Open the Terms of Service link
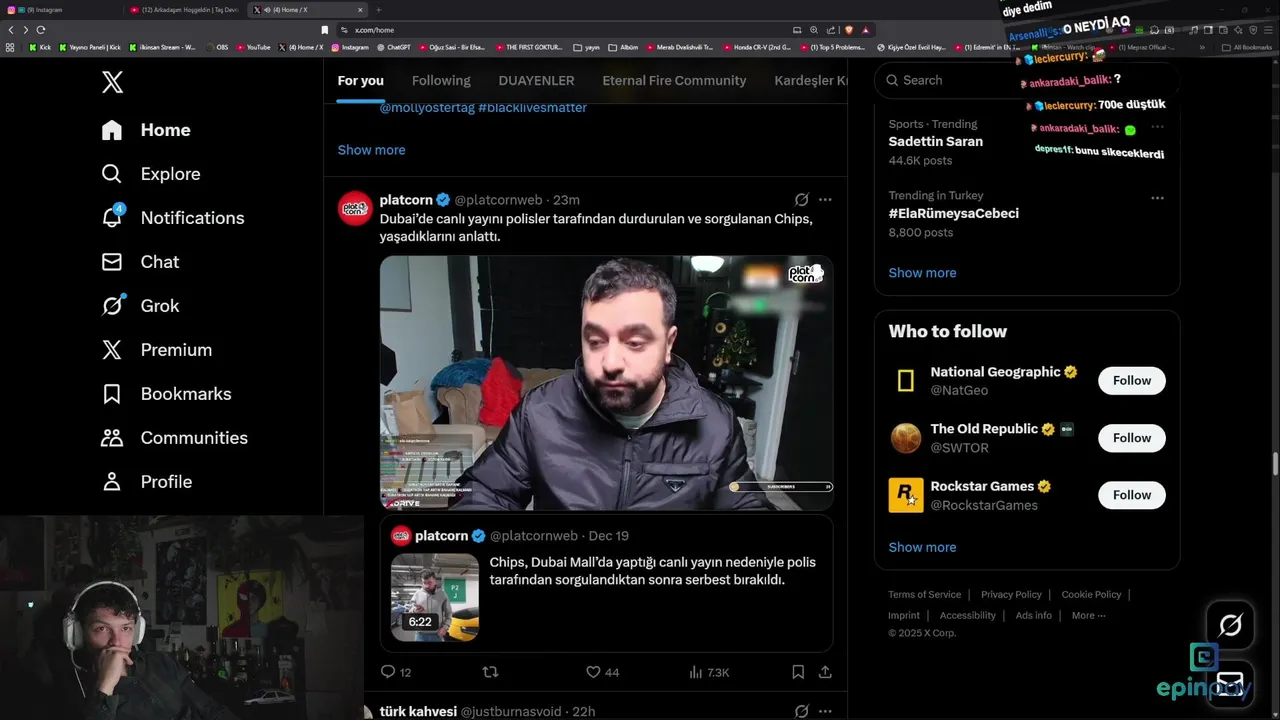 pos(924,594)
